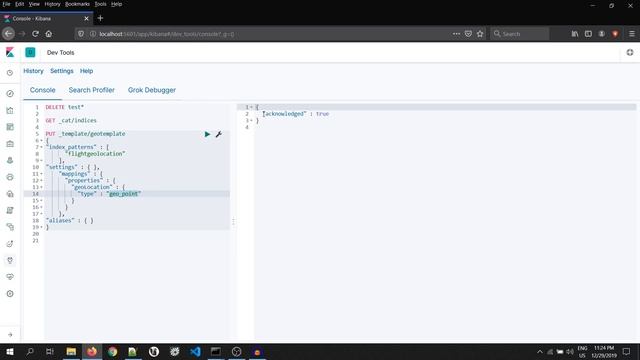Open Machine Learning icon in sidebar
Viewport: 640px width, 360px height.
tap(10, 177)
